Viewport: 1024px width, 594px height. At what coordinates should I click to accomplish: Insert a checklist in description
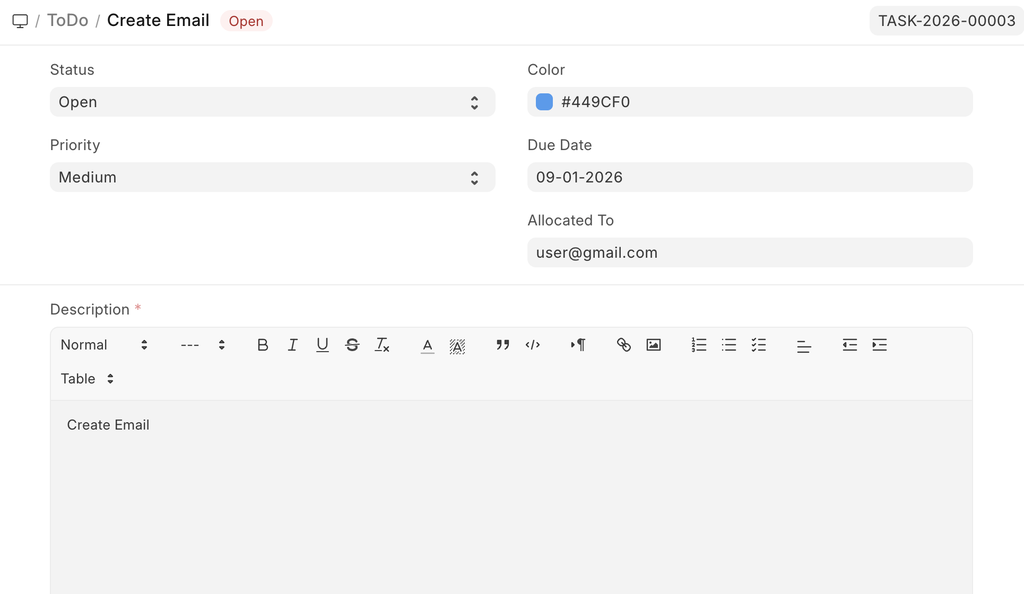click(759, 345)
